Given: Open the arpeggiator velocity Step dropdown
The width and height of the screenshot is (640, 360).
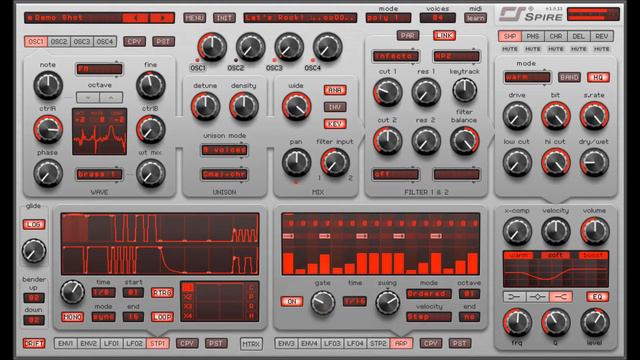Looking at the screenshot, I should click(x=429, y=317).
